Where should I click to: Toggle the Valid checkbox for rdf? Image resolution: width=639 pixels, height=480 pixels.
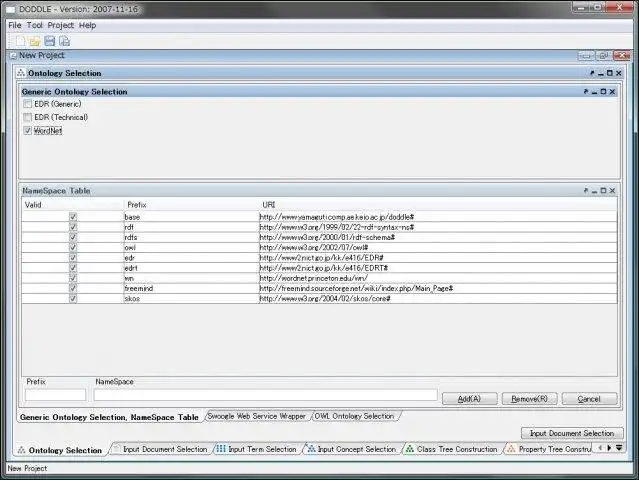pos(73,227)
